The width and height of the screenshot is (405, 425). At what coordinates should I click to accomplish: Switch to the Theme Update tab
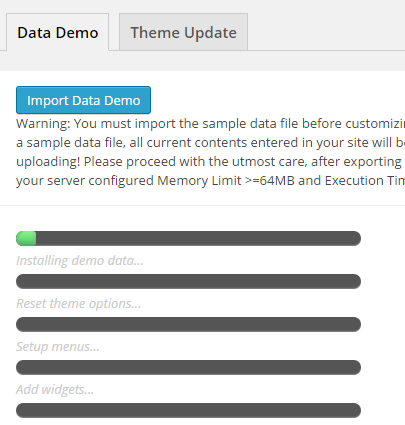[183, 32]
